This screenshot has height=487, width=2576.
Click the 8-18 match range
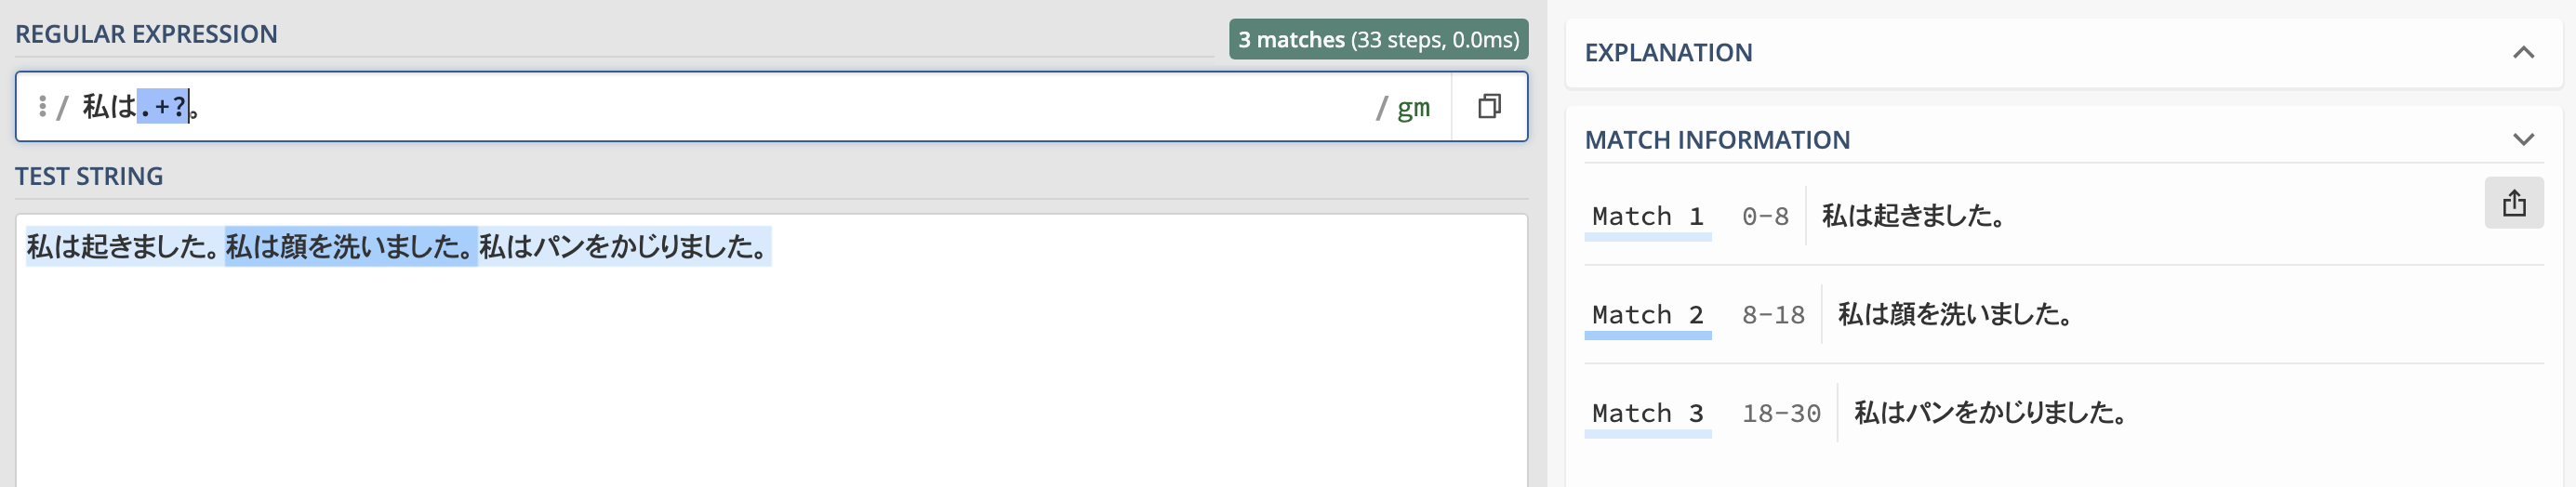tap(1773, 315)
